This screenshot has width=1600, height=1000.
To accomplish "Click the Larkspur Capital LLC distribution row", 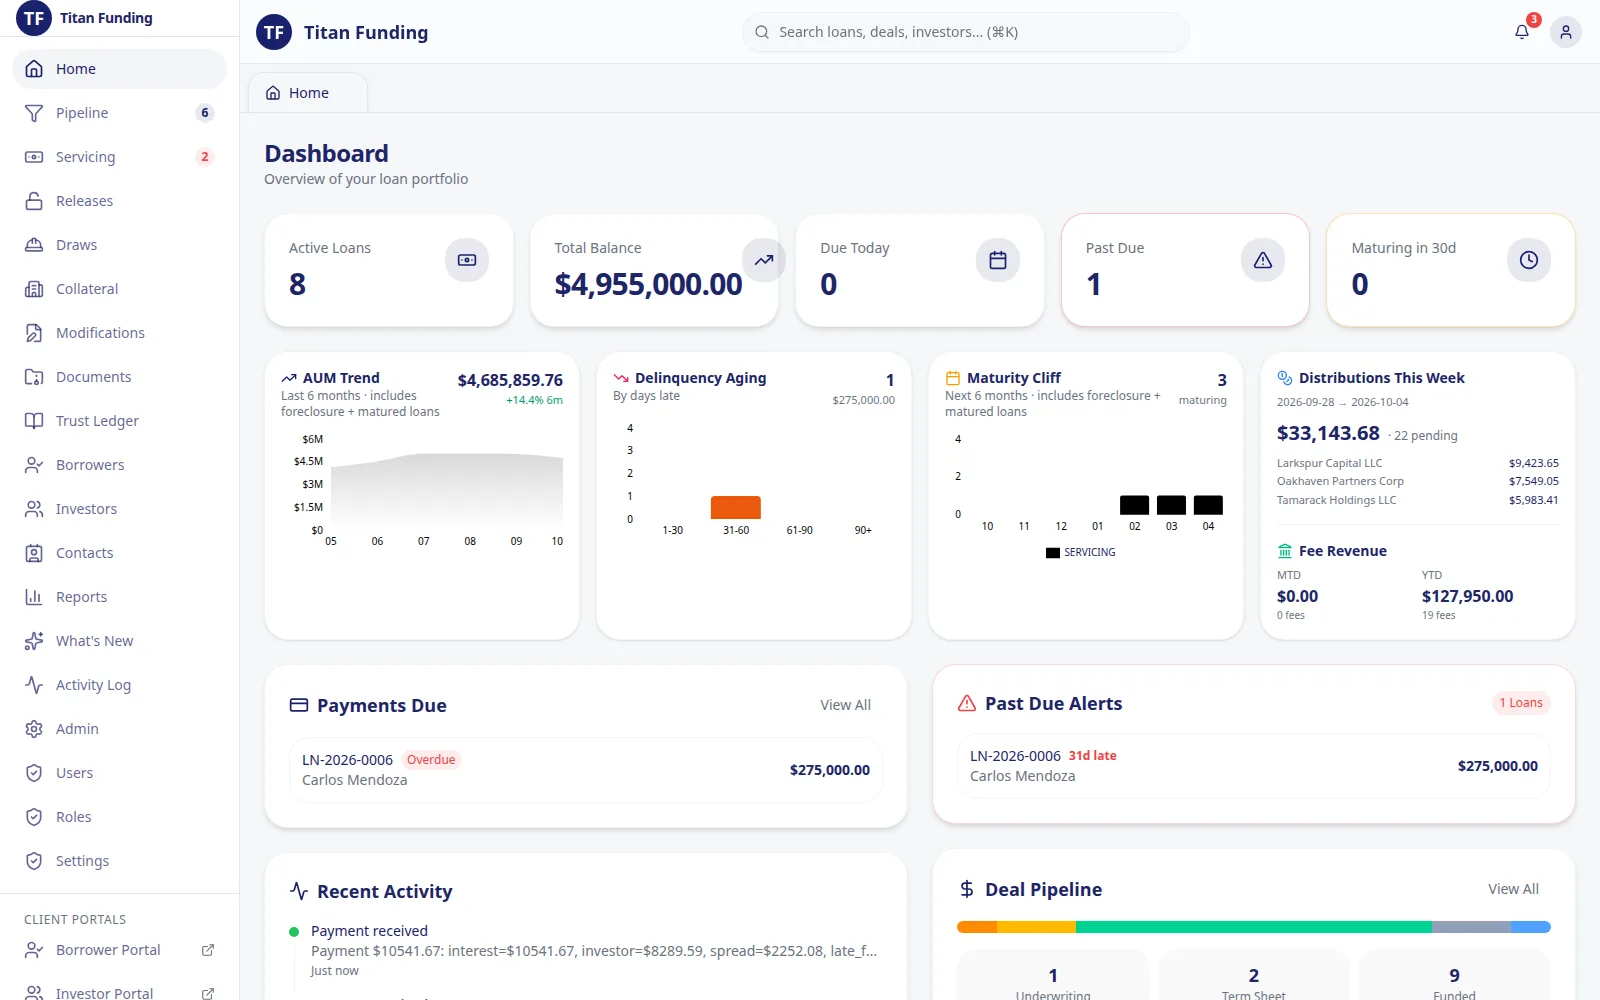I will point(1418,463).
